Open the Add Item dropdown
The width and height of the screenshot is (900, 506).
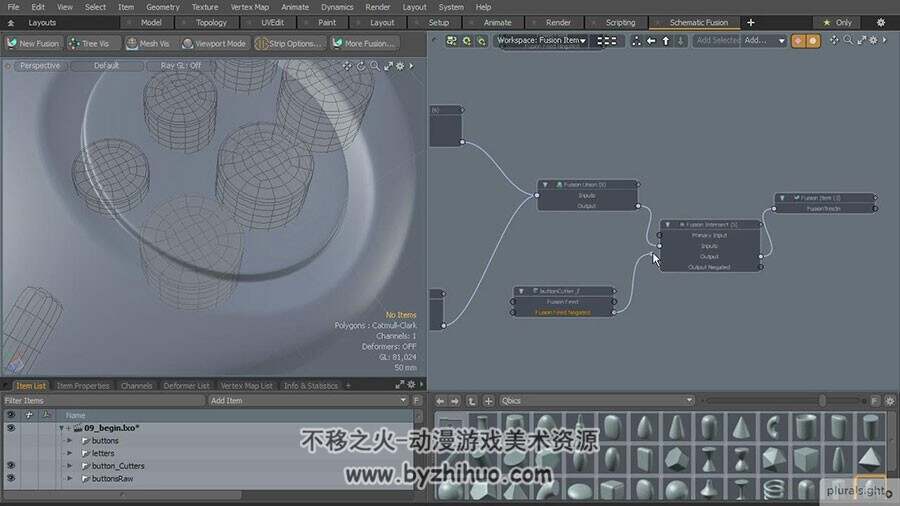click(308, 400)
